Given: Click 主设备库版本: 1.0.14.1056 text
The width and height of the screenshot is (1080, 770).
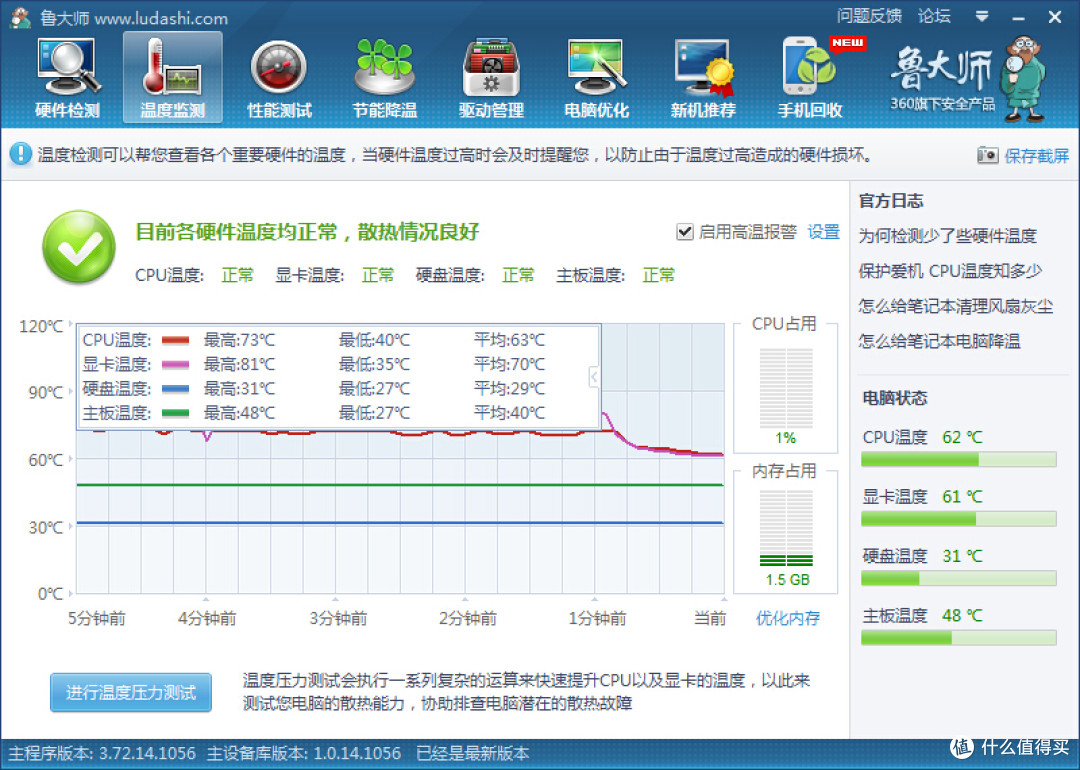Looking at the screenshot, I should [x=304, y=753].
